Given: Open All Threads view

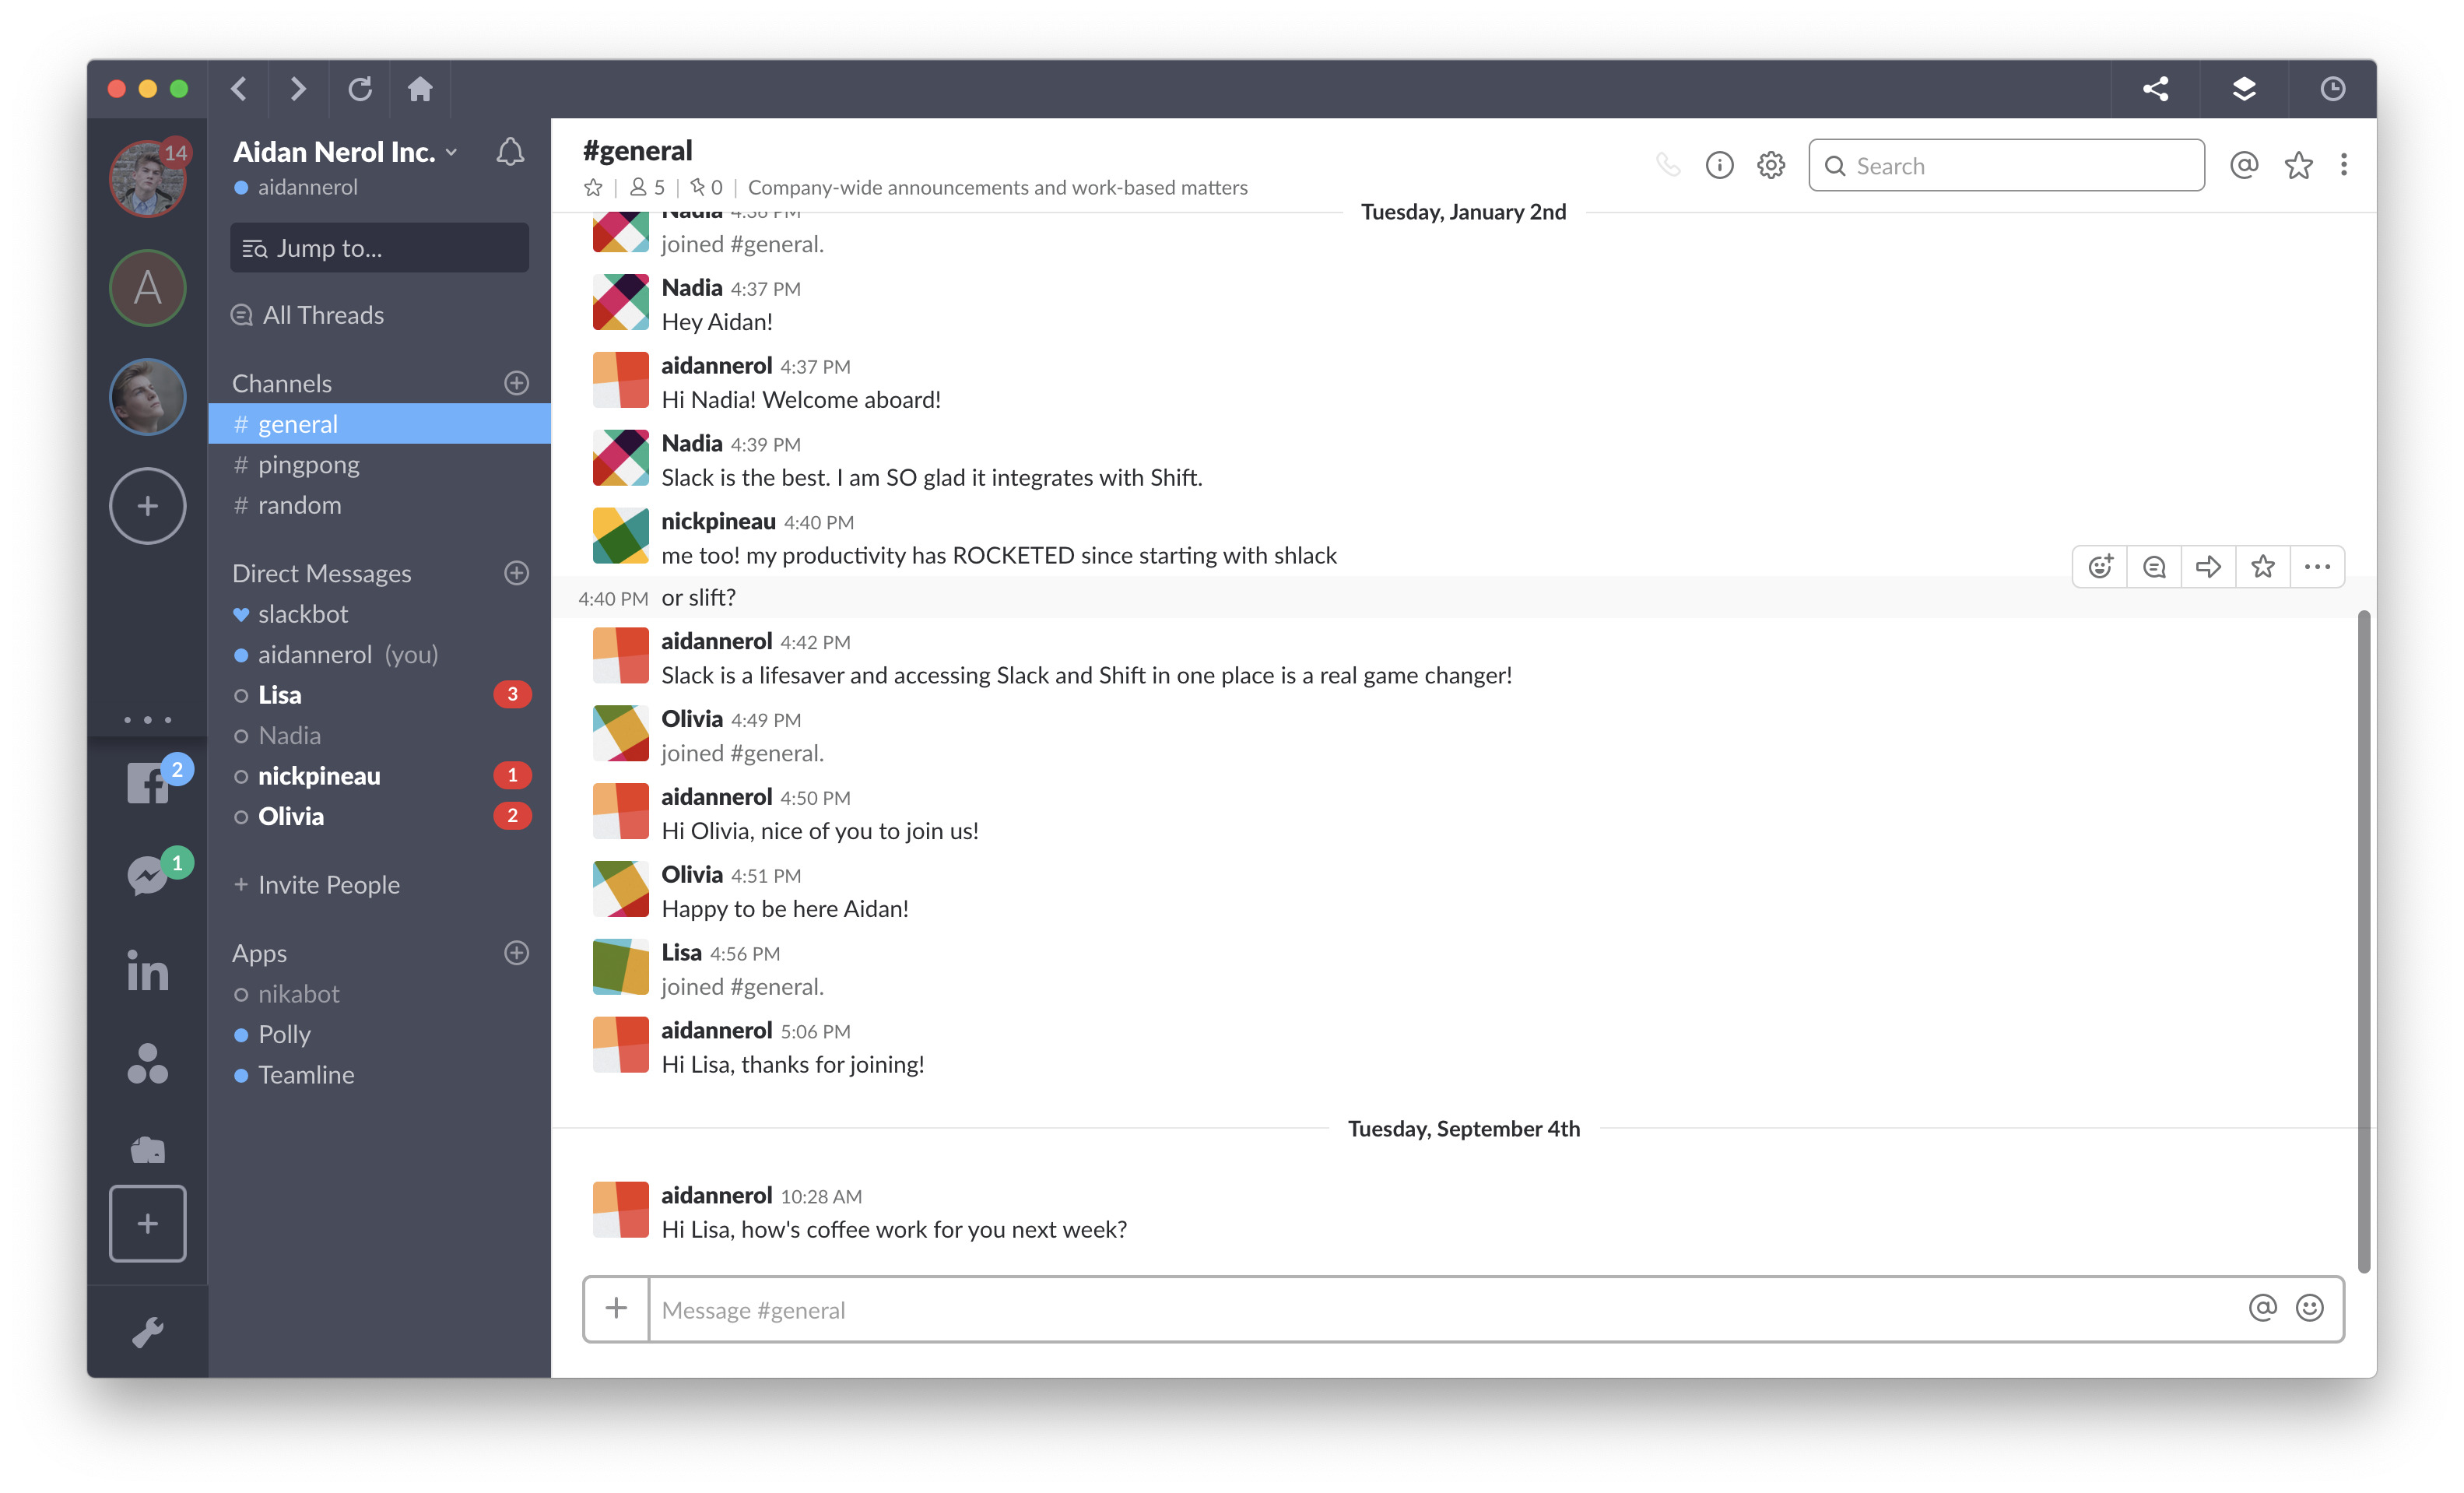Looking at the screenshot, I should pyautogui.click(x=322, y=314).
